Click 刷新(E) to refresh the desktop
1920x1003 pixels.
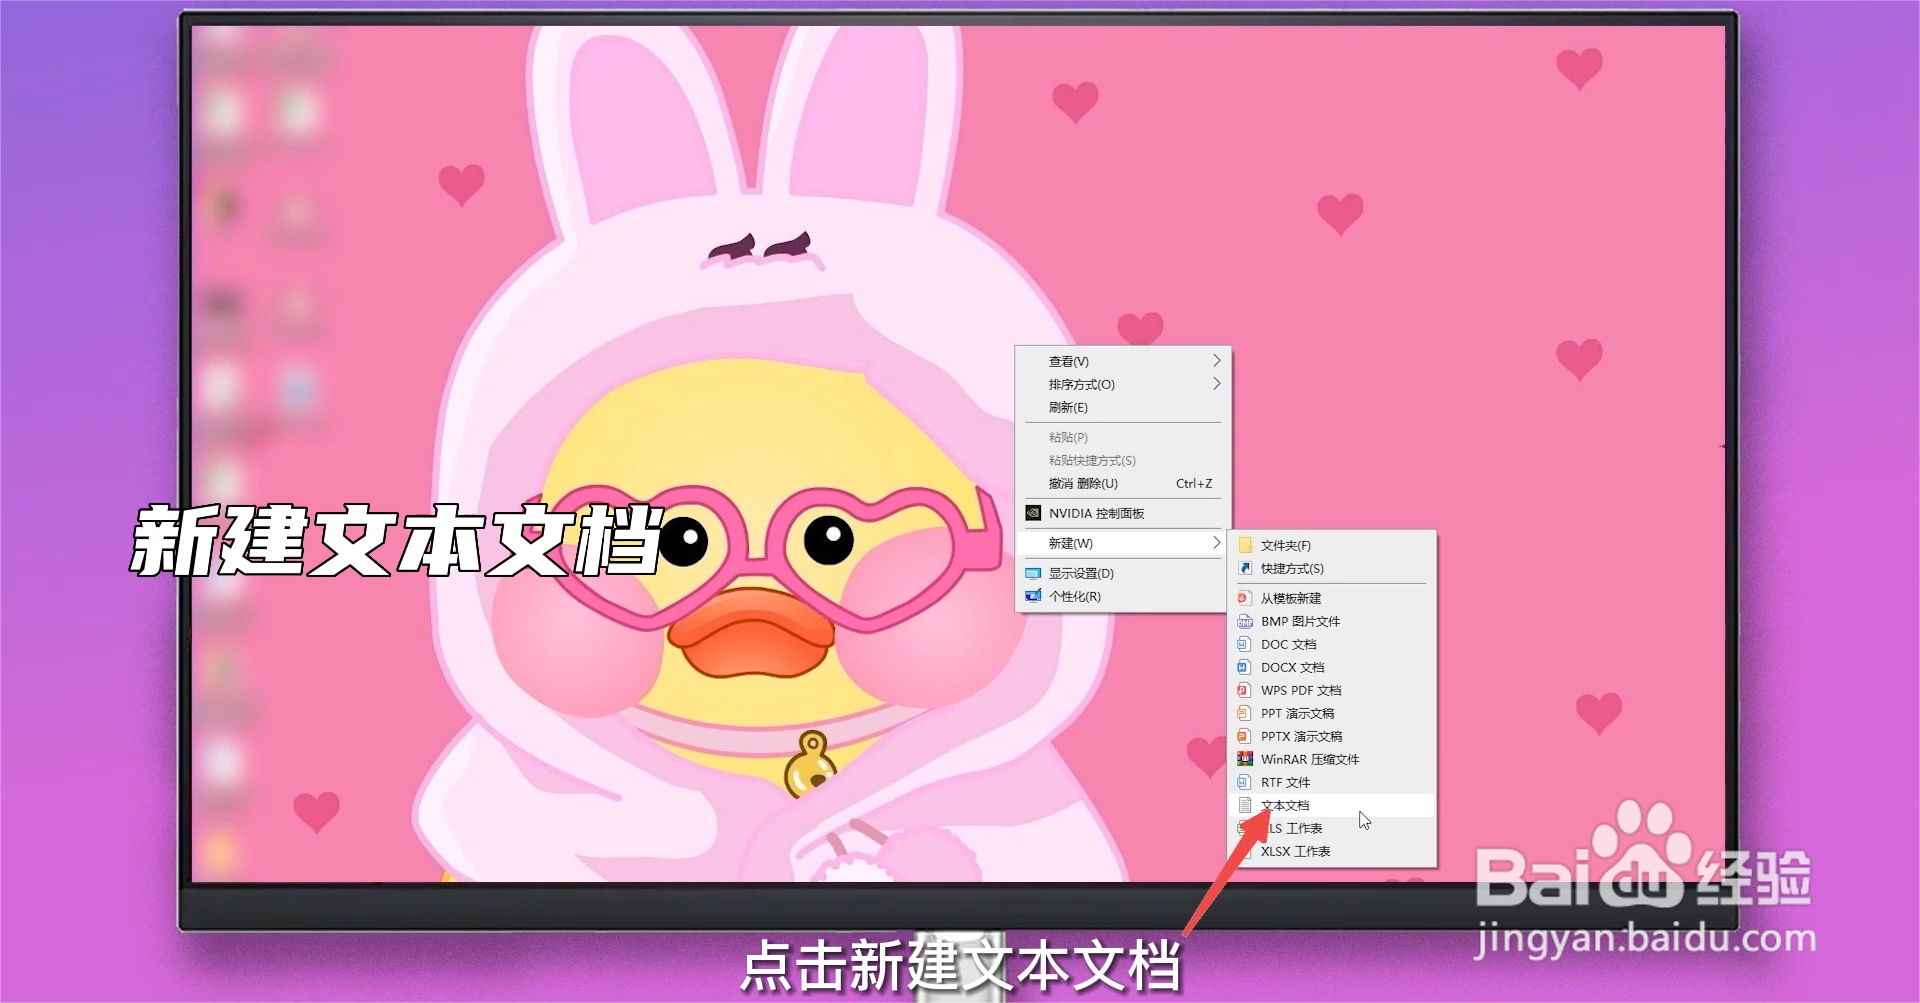pyautogui.click(x=1122, y=407)
